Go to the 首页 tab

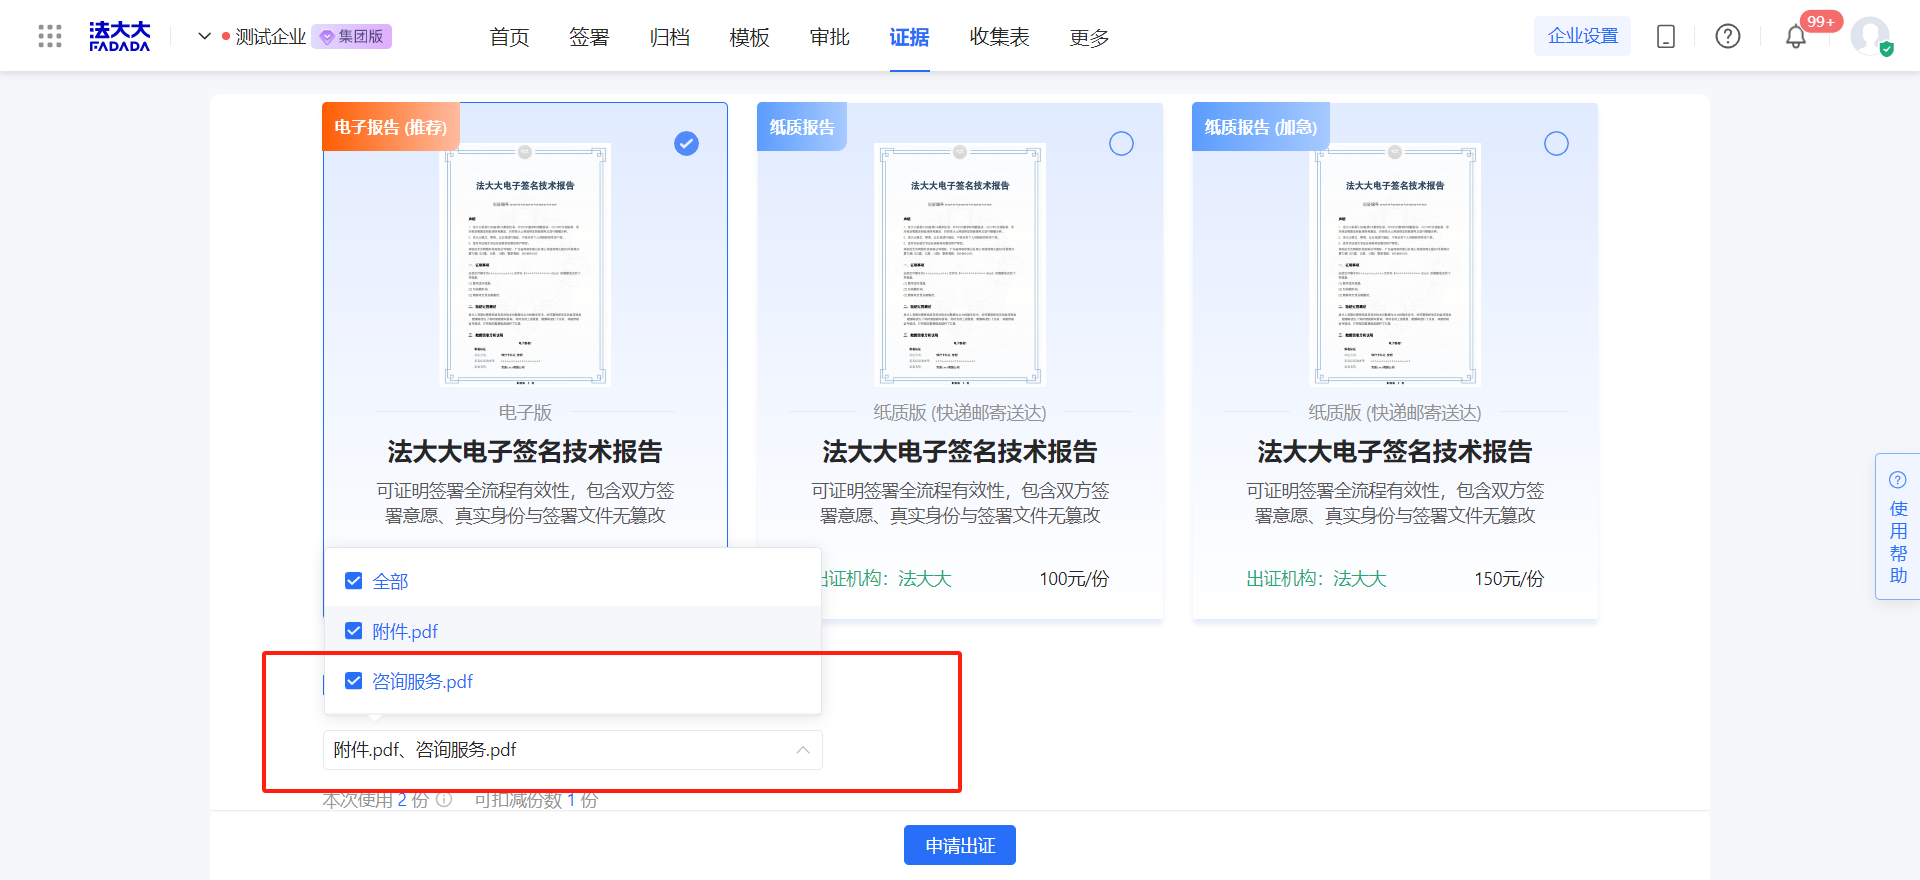509,37
